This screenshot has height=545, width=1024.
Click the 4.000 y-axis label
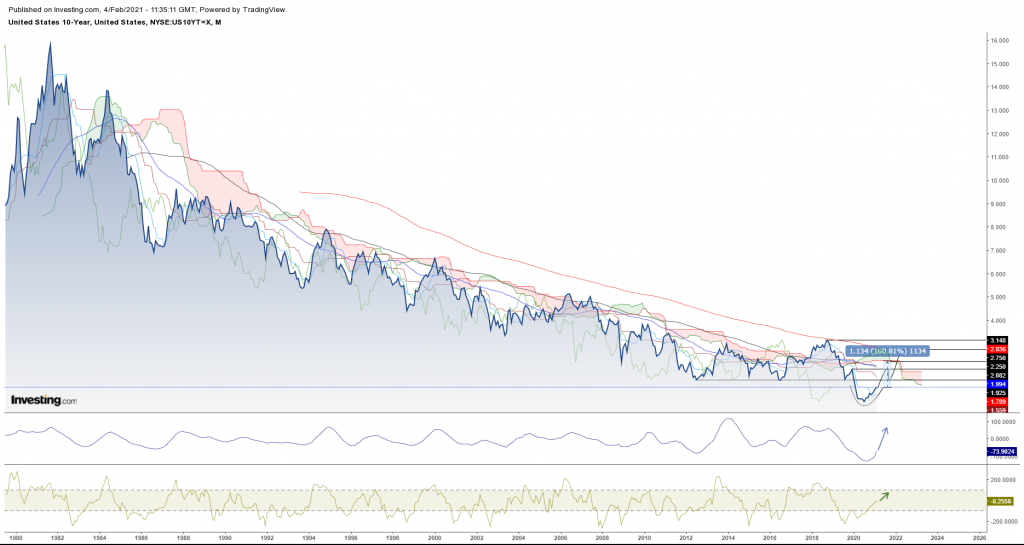pyautogui.click(x=998, y=320)
